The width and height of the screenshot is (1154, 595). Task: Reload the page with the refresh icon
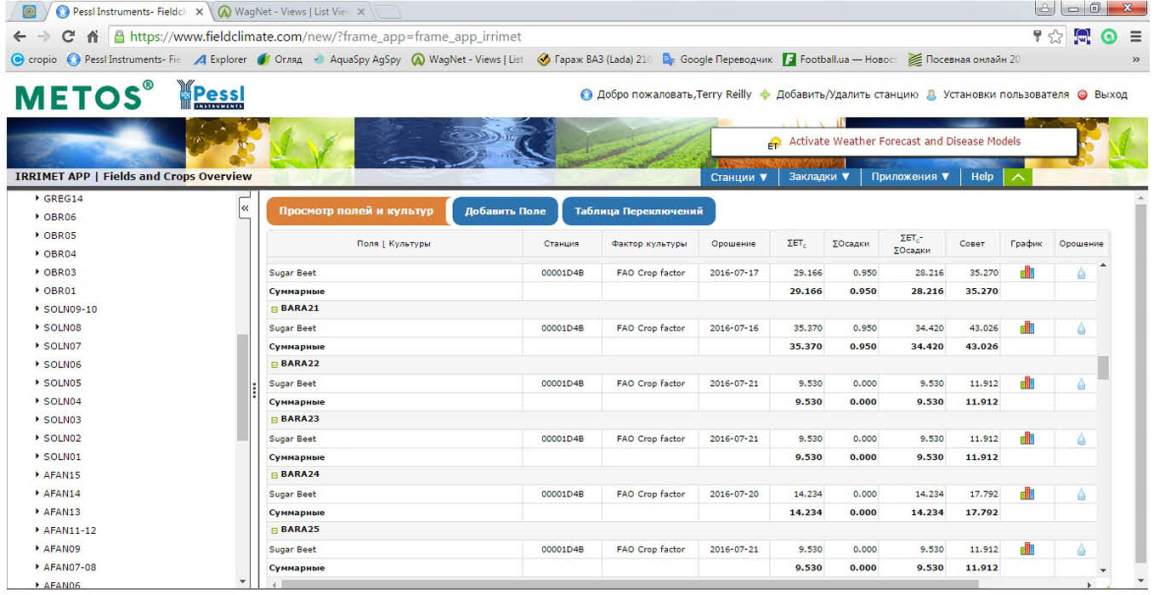[x=68, y=37]
